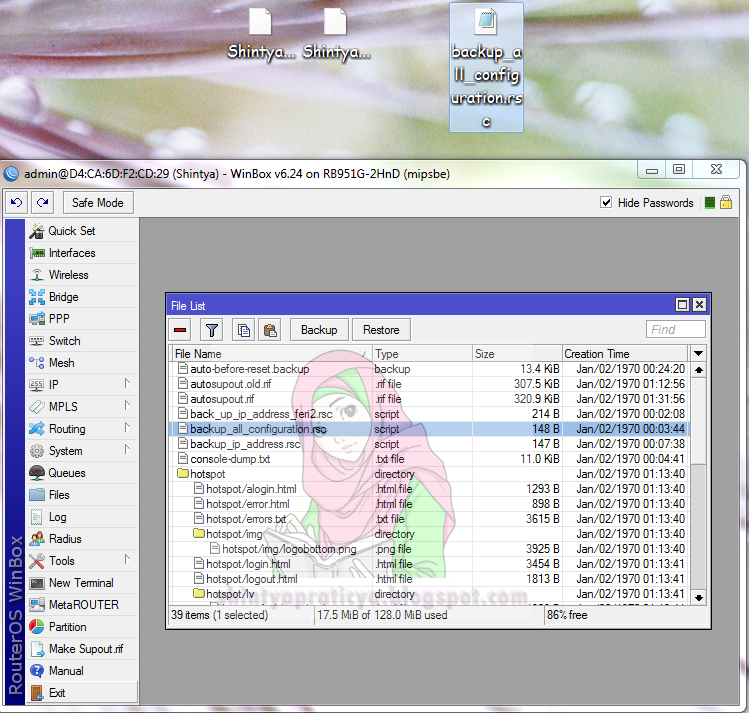
Task: Click the Exit door icon
Action: (x=37, y=692)
